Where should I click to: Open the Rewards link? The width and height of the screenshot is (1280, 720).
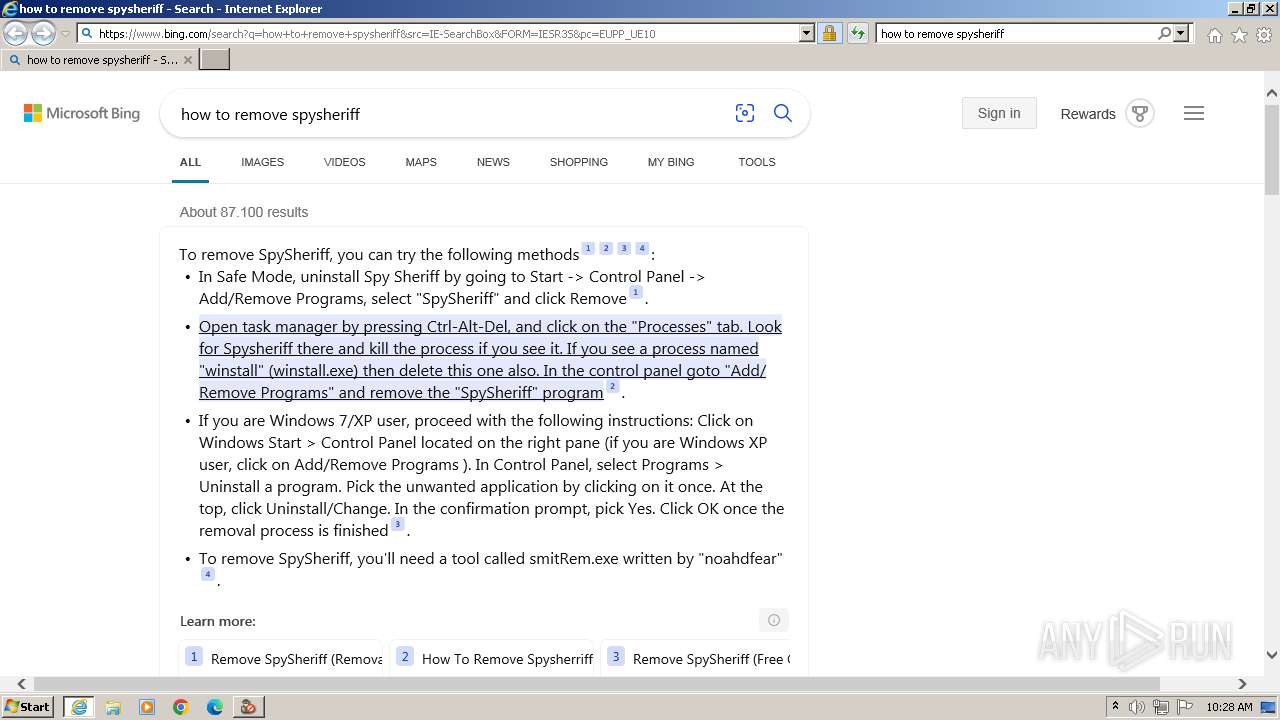coord(1088,114)
